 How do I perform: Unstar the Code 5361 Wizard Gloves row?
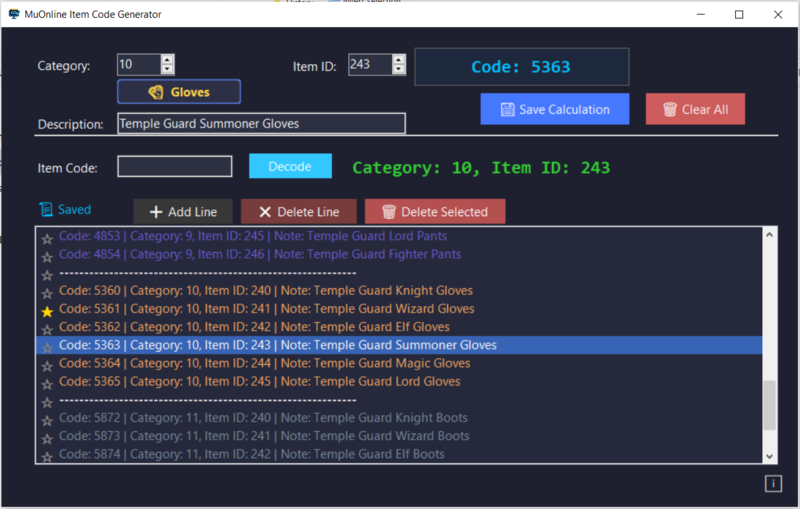(47, 311)
